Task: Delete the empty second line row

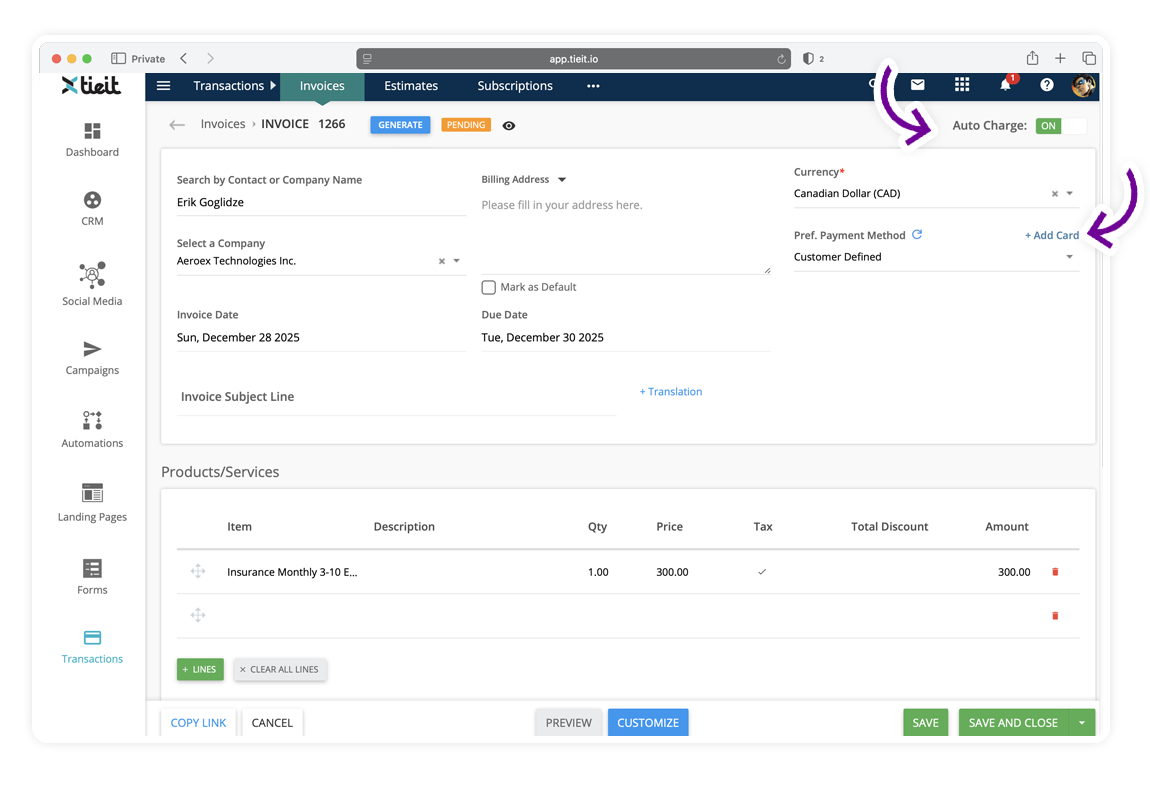Action: (1055, 616)
